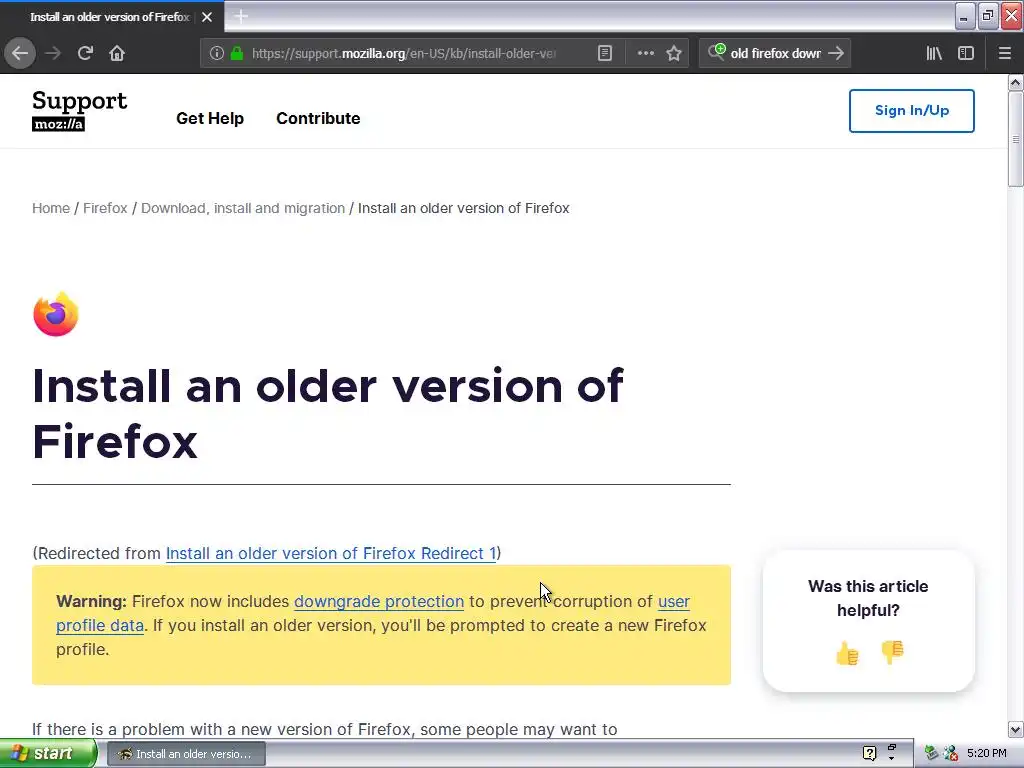Vote thumbs down for article helpfulness
This screenshot has width=1024, height=768.
click(892, 652)
